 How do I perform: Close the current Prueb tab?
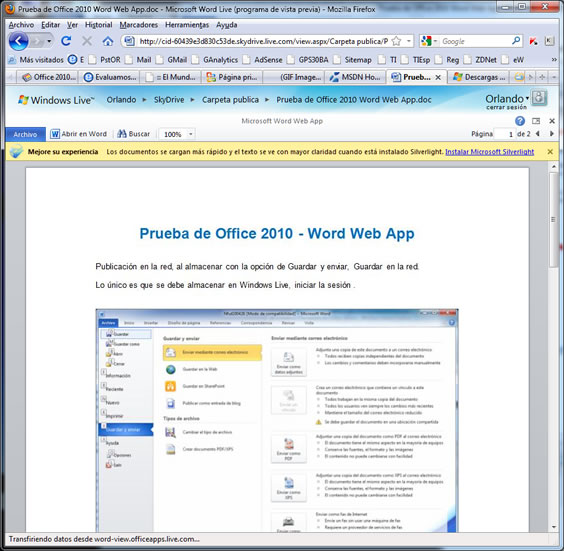pyautogui.click(x=438, y=77)
